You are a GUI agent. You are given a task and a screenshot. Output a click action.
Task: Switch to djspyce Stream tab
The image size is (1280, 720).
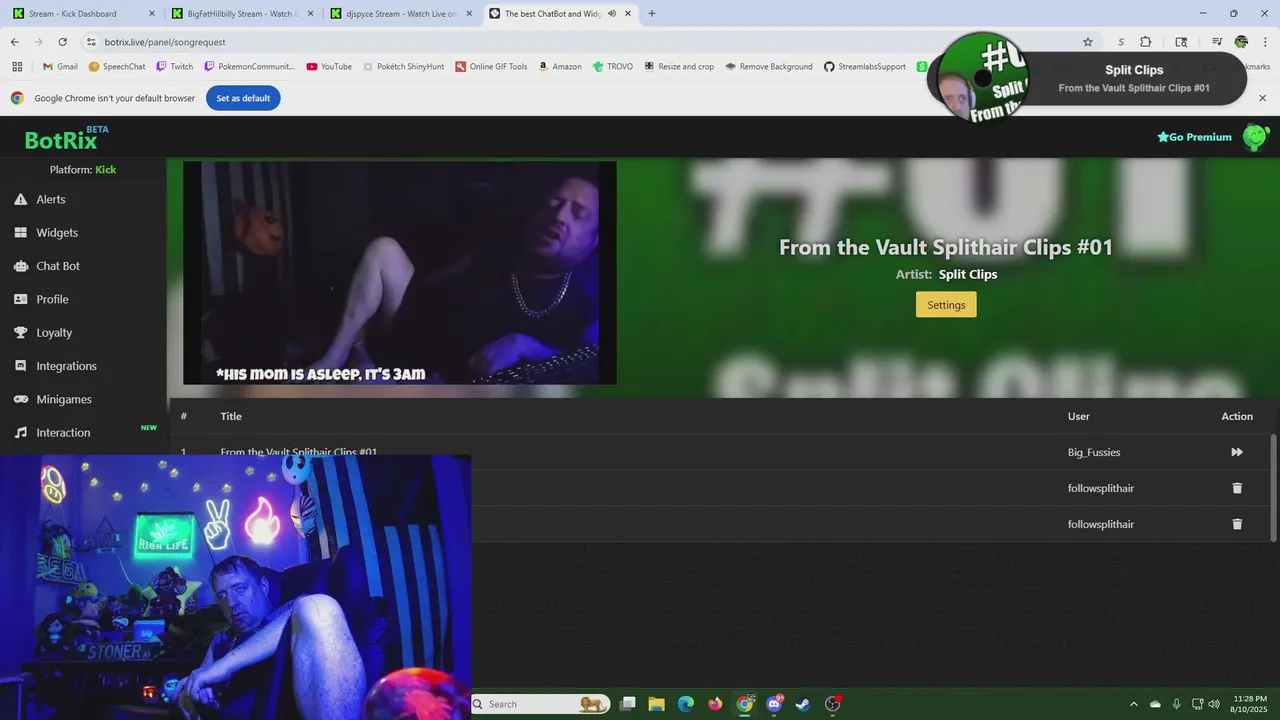pos(400,14)
